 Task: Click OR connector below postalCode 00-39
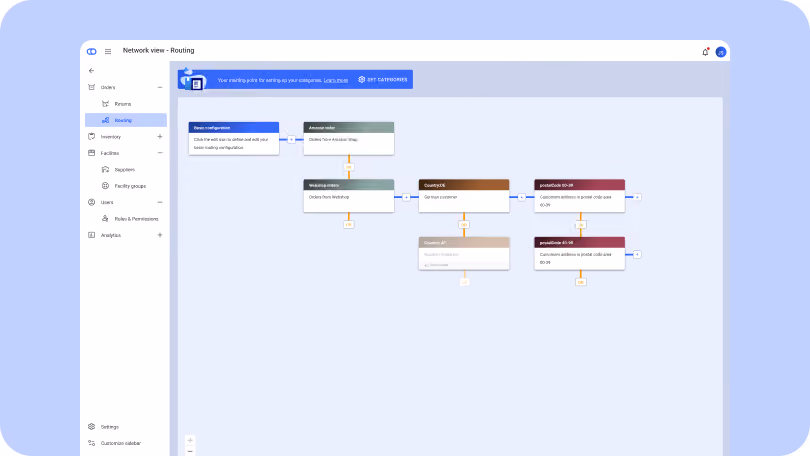pyautogui.click(x=581, y=225)
